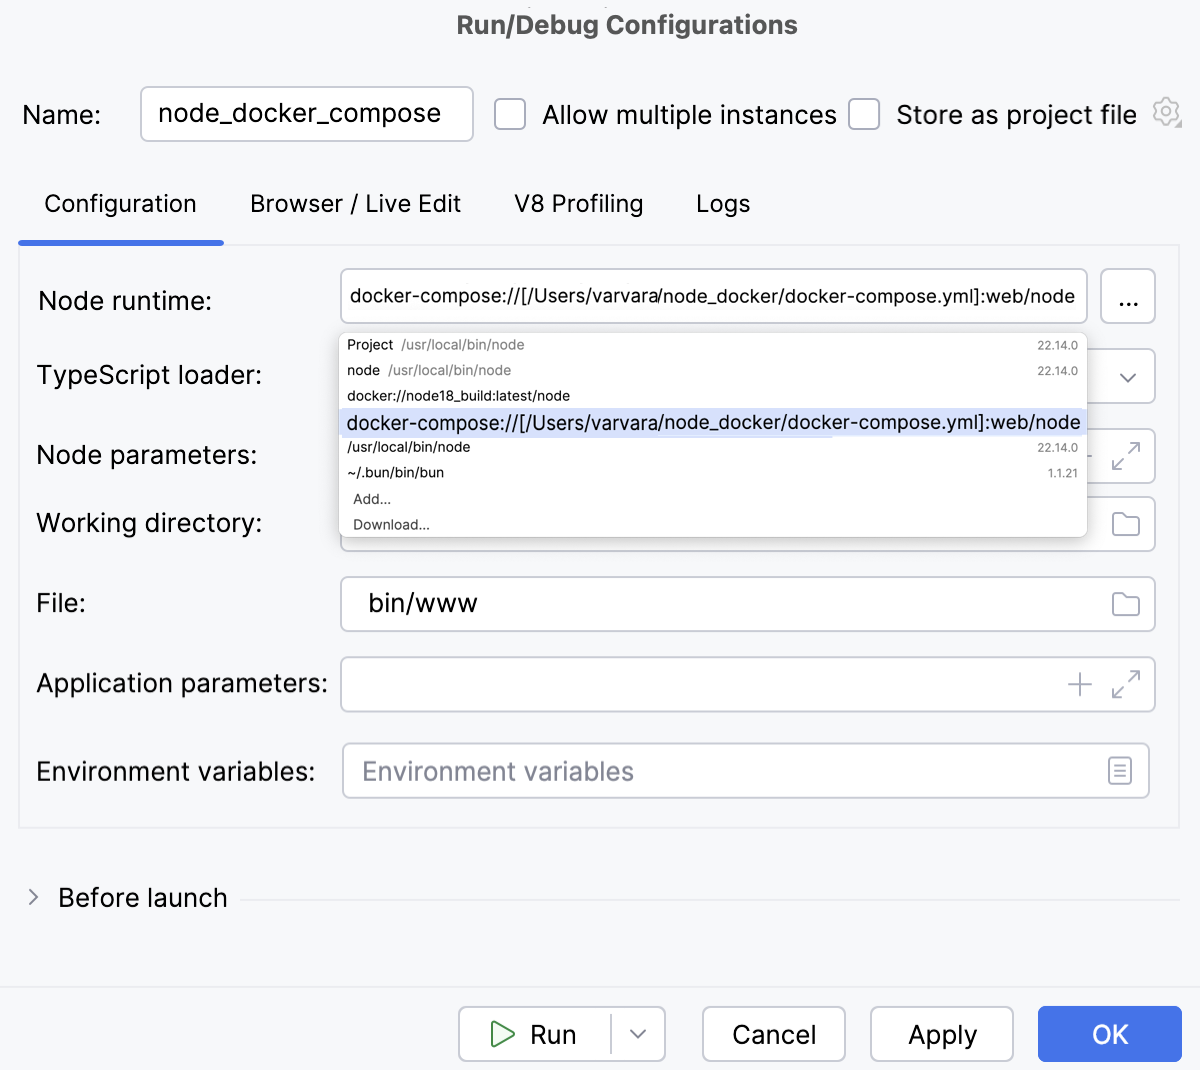The height and width of the screenshot is (1070, 1200).
Task: Confirm settings with the OK button
Action: 1110,1034
